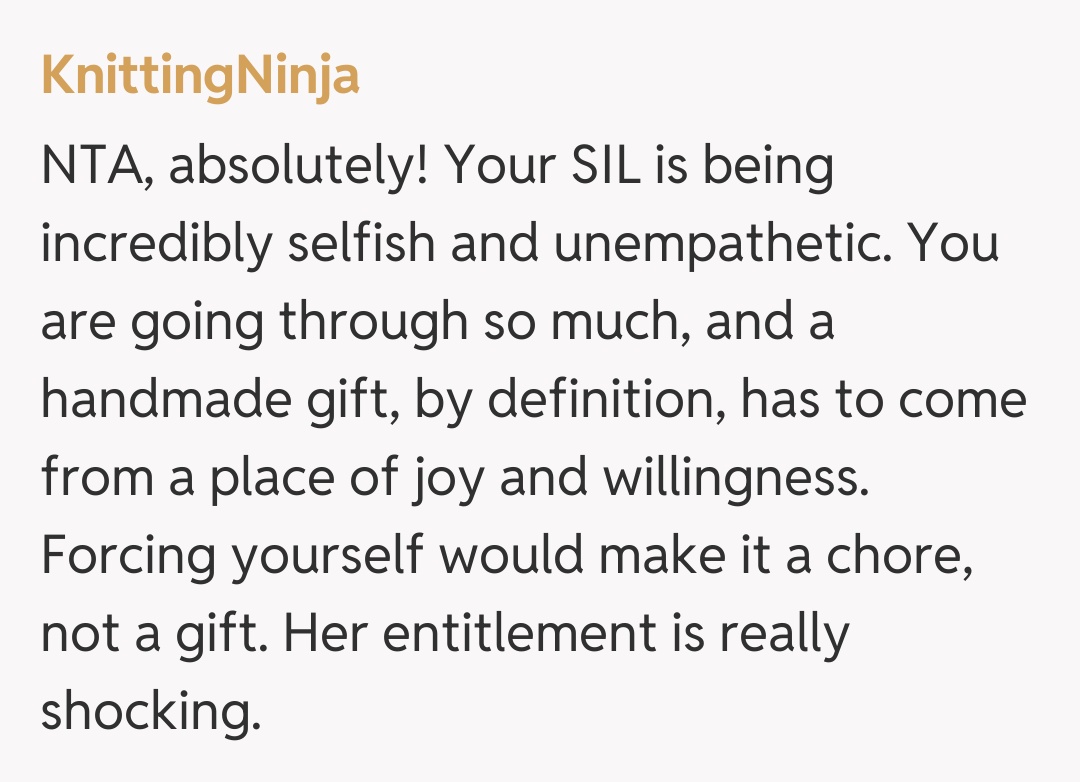Screen dimensions: 1080x782
Task: Click the word "shocking" ending the comment
Action: click(148, 711)
